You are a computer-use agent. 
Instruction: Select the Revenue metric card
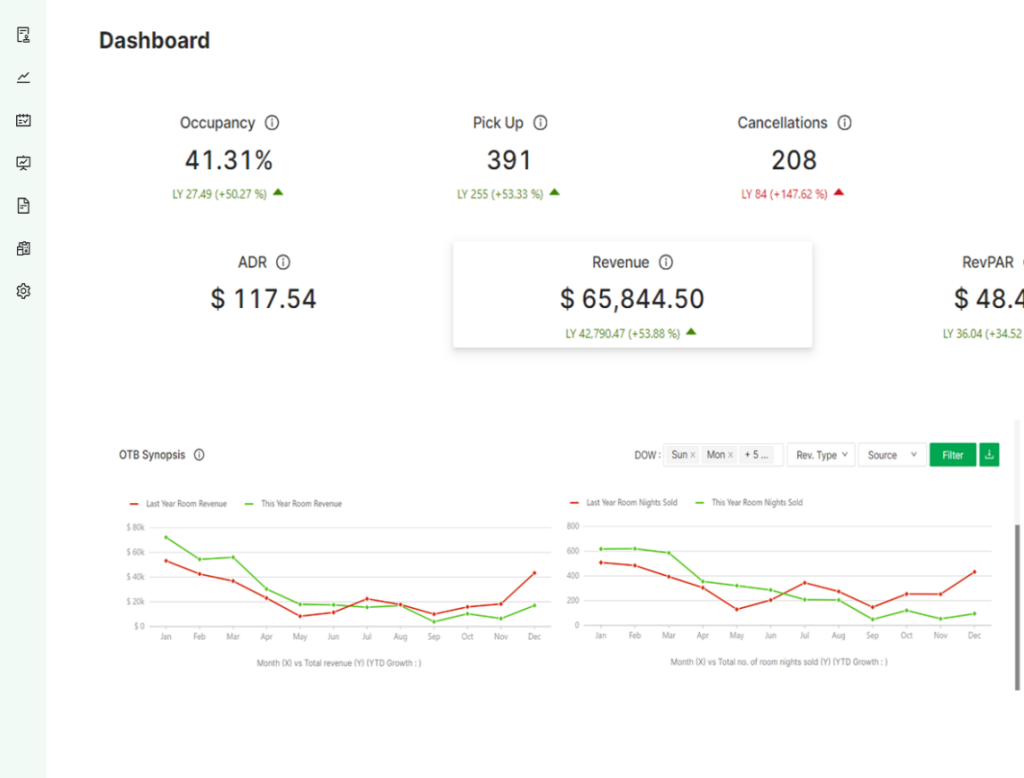632,295
